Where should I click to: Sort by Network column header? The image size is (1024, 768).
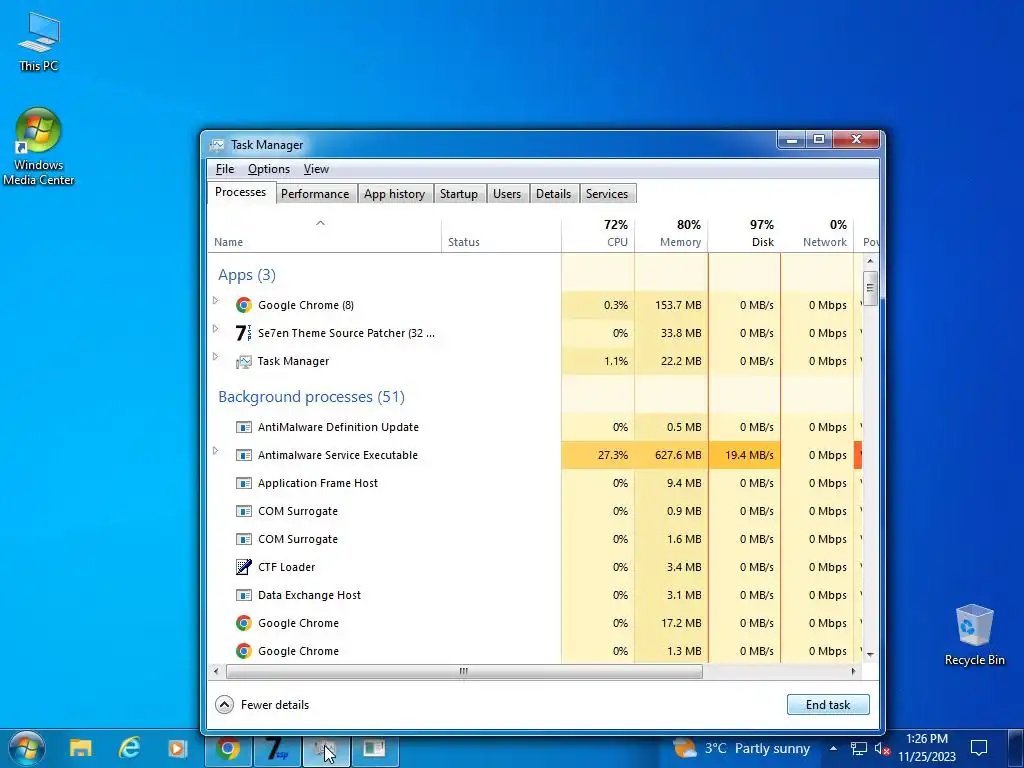tap(817, 234)
